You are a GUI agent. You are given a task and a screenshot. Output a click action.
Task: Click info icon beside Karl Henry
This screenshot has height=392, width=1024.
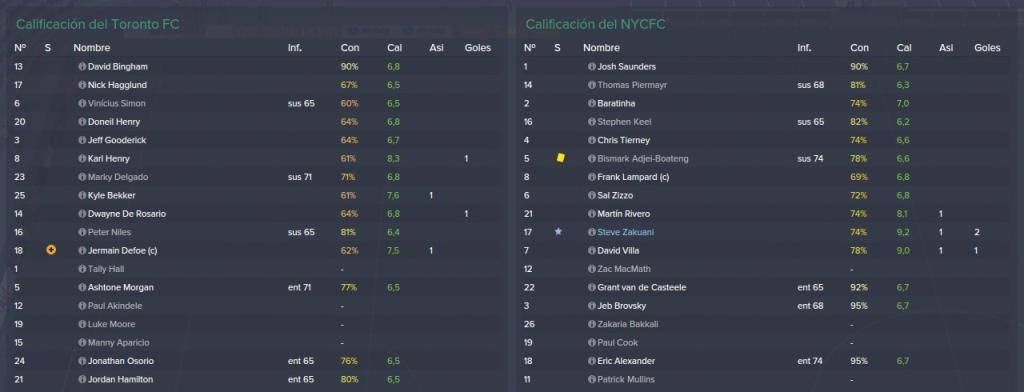82,159
